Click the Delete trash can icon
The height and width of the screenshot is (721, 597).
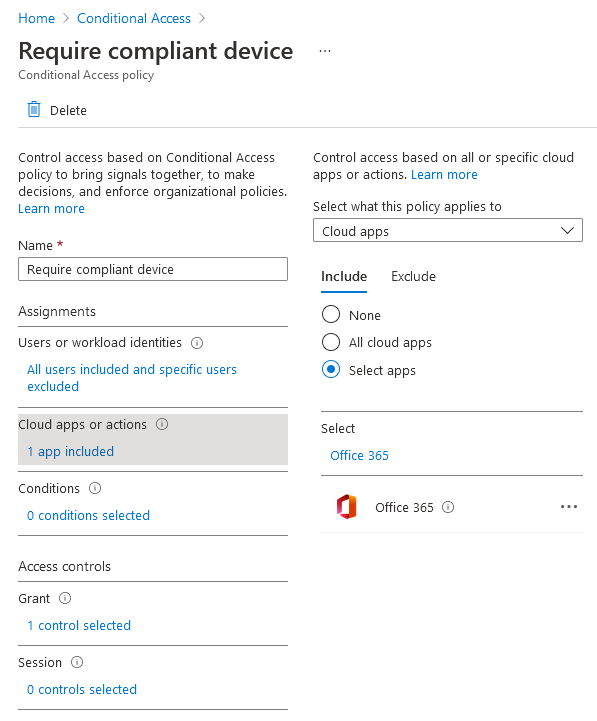point(34,110)
